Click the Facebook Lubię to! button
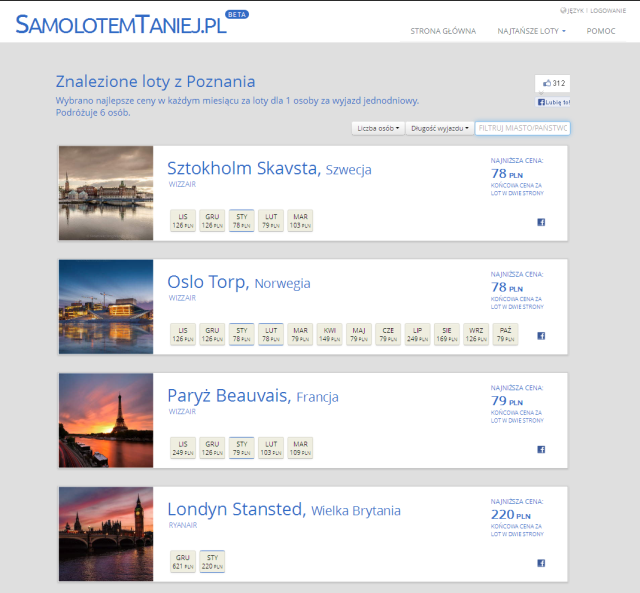640x593 pixels. (553, 102)
